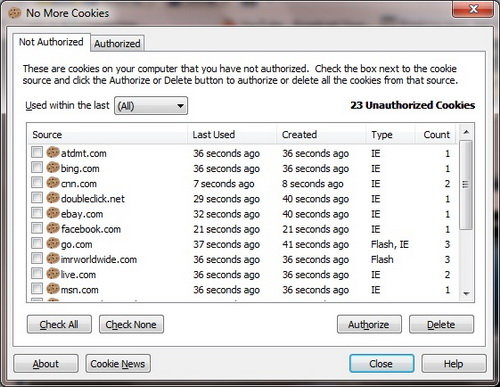This screenshot has height=387, width=500.
Task: Click the scrollbar up arrow
Action: click(x=466, y=132)
